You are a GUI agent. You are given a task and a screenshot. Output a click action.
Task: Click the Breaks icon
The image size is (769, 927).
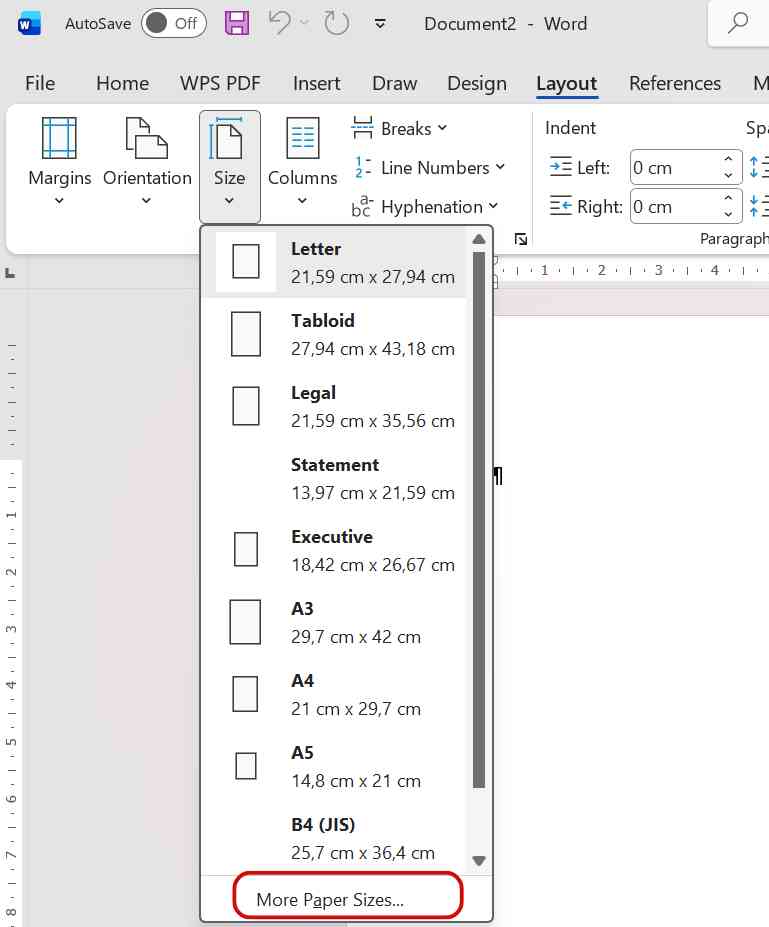point(362,128)
